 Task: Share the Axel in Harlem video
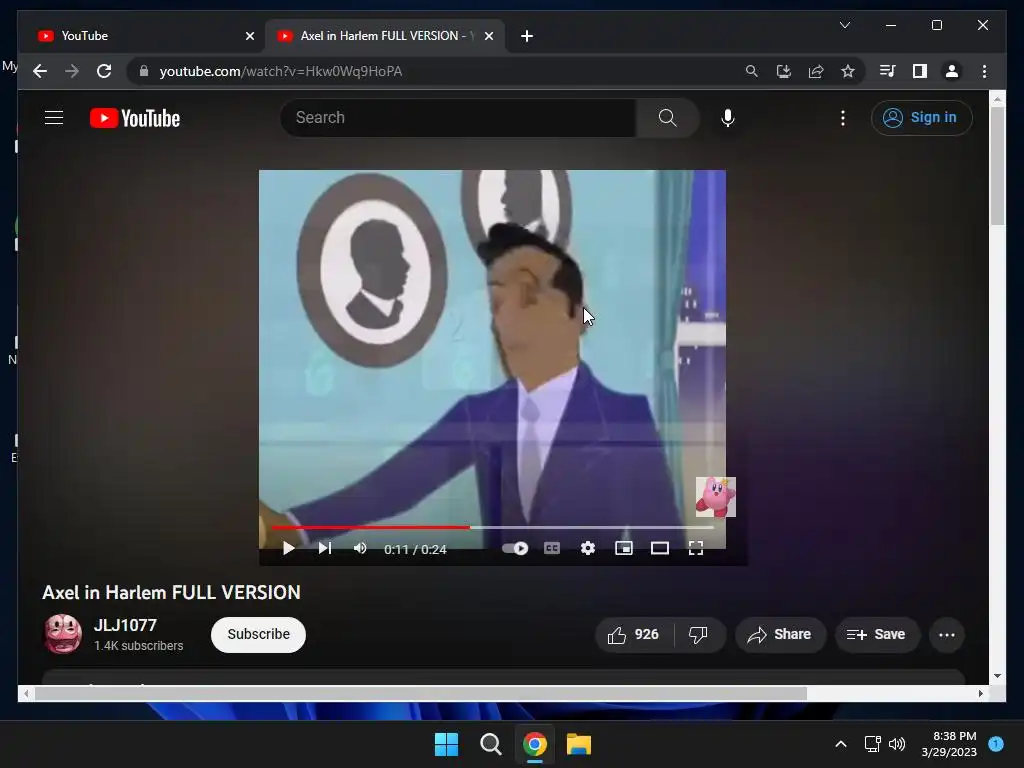[x=780, y=635]
